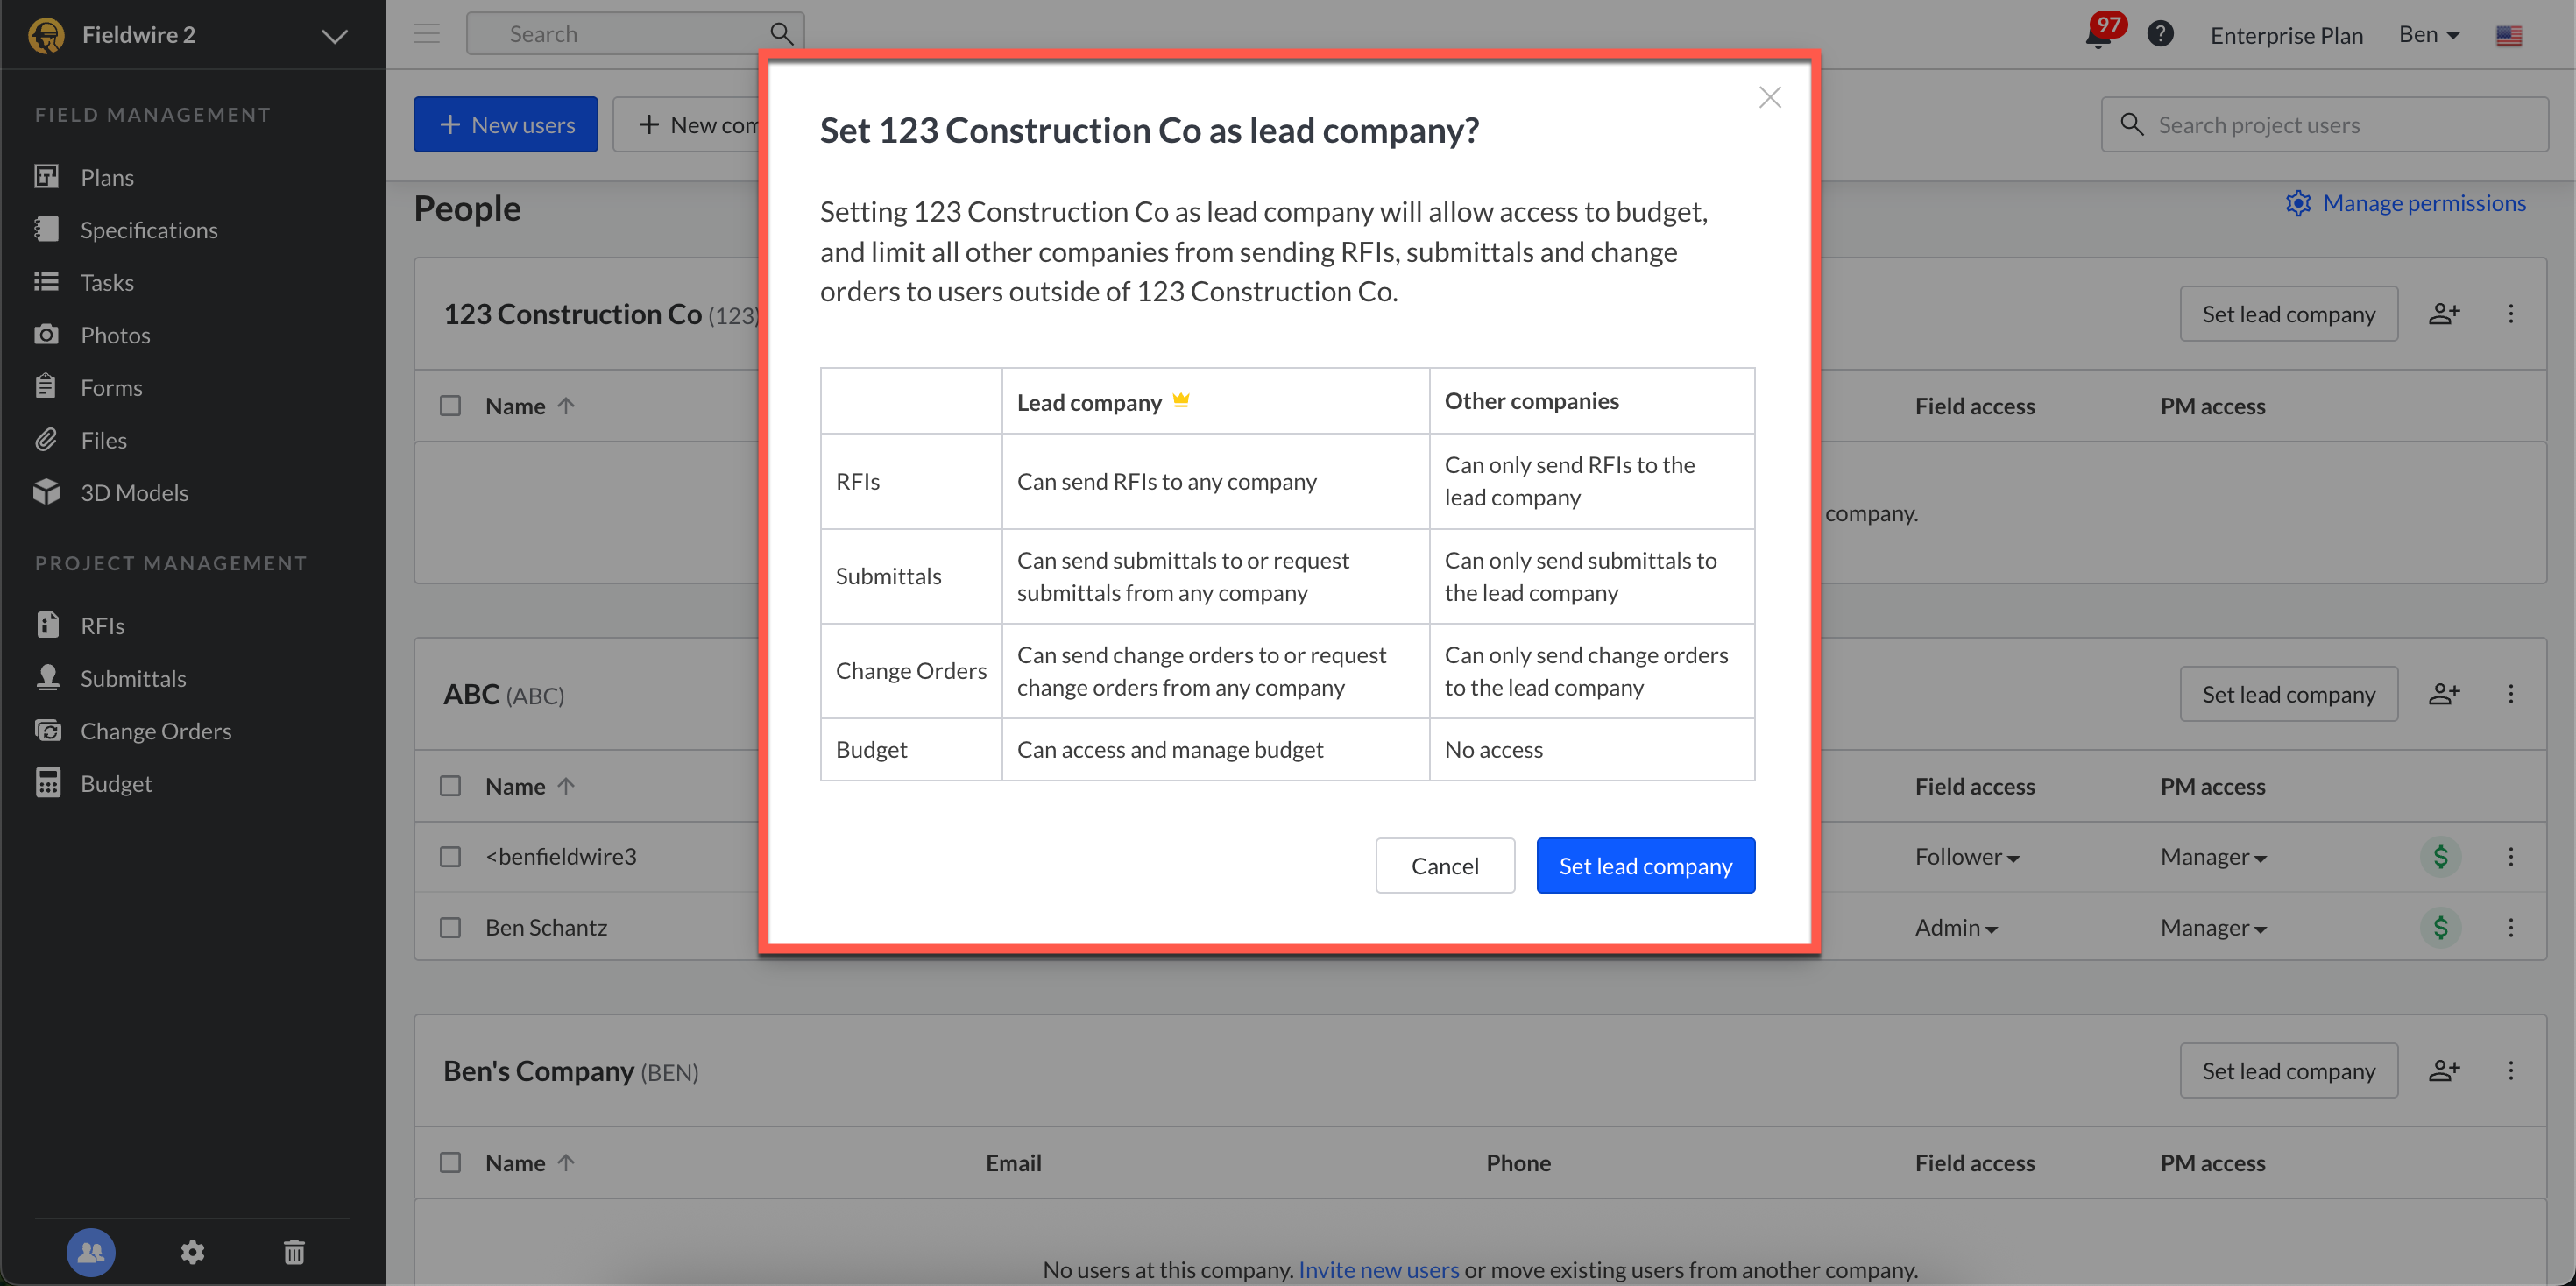Image resolution: width=2576 pixels, height=1286 pixels.
Task: Open the trash icon in sidebar footer
Action: pos(294,1252)
